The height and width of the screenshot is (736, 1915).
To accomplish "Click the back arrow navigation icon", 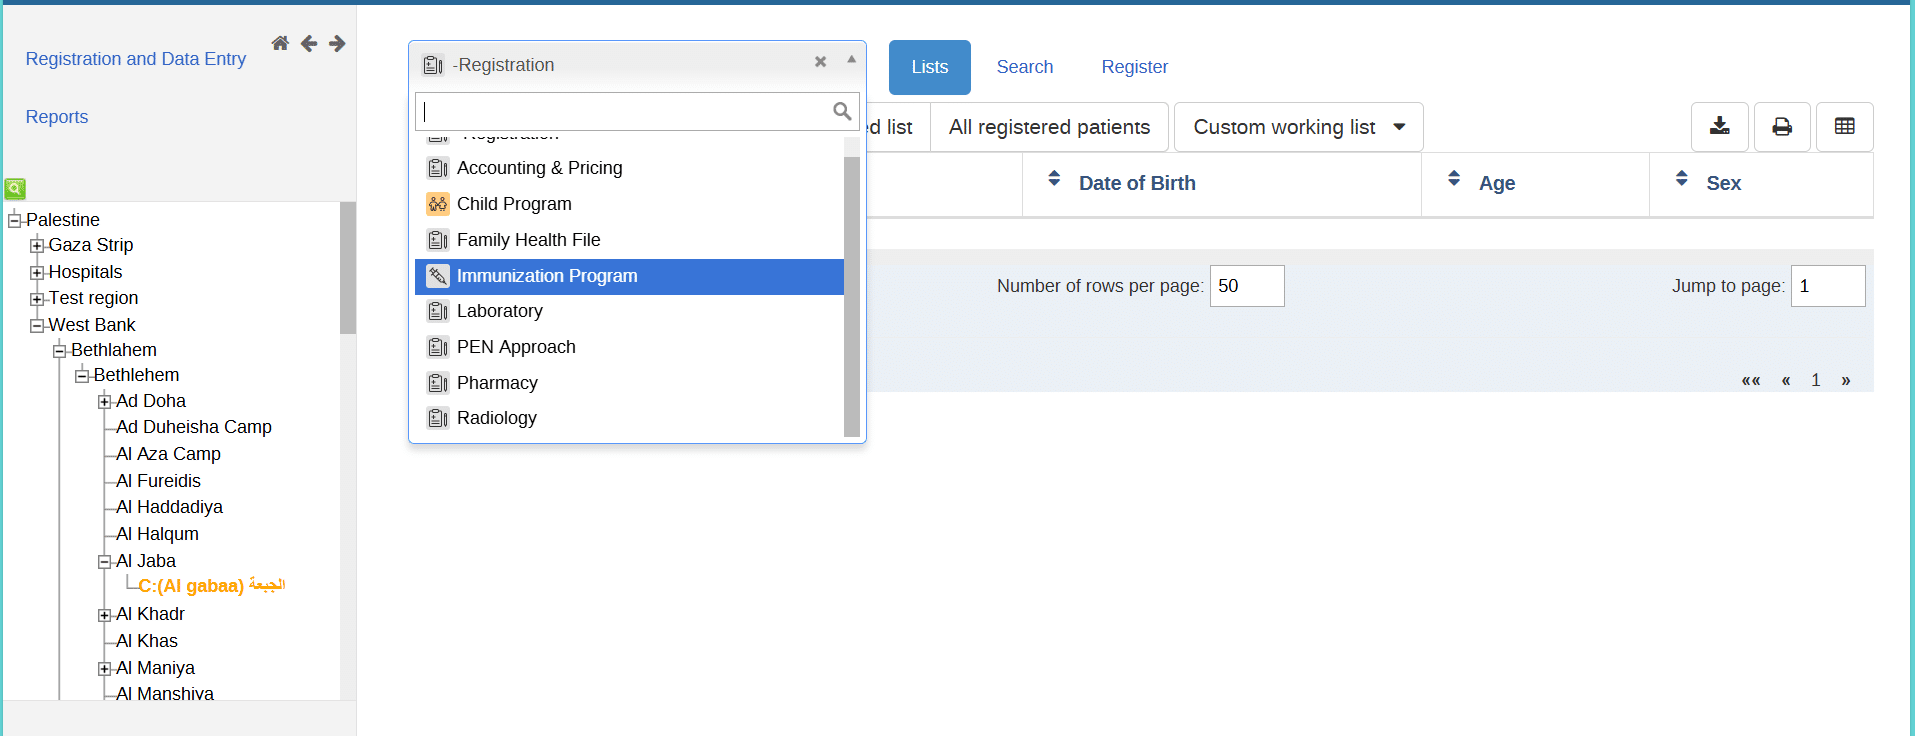I will [x=309, y=43].
